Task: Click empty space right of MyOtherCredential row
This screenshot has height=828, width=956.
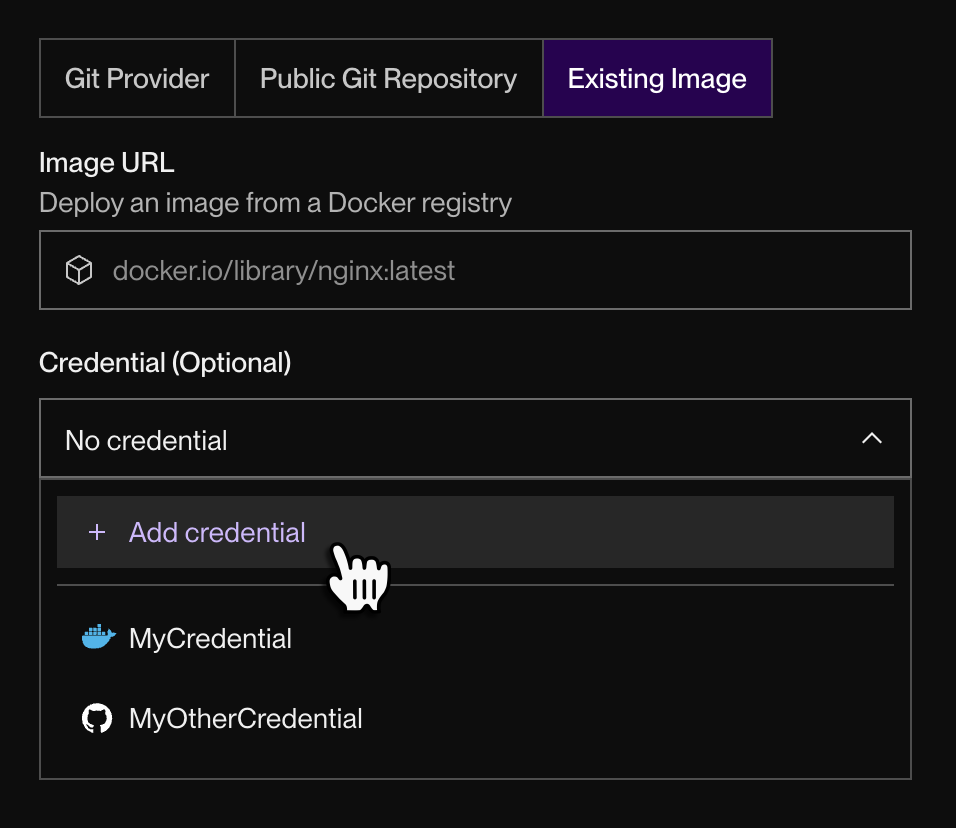Action: pyautogui.click(x=650, y=718)
